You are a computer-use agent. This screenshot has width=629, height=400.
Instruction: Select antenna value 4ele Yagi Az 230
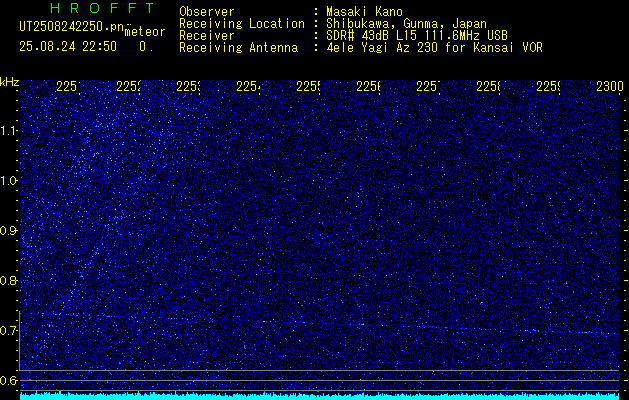pyautogui.click(x=383, y=48)
